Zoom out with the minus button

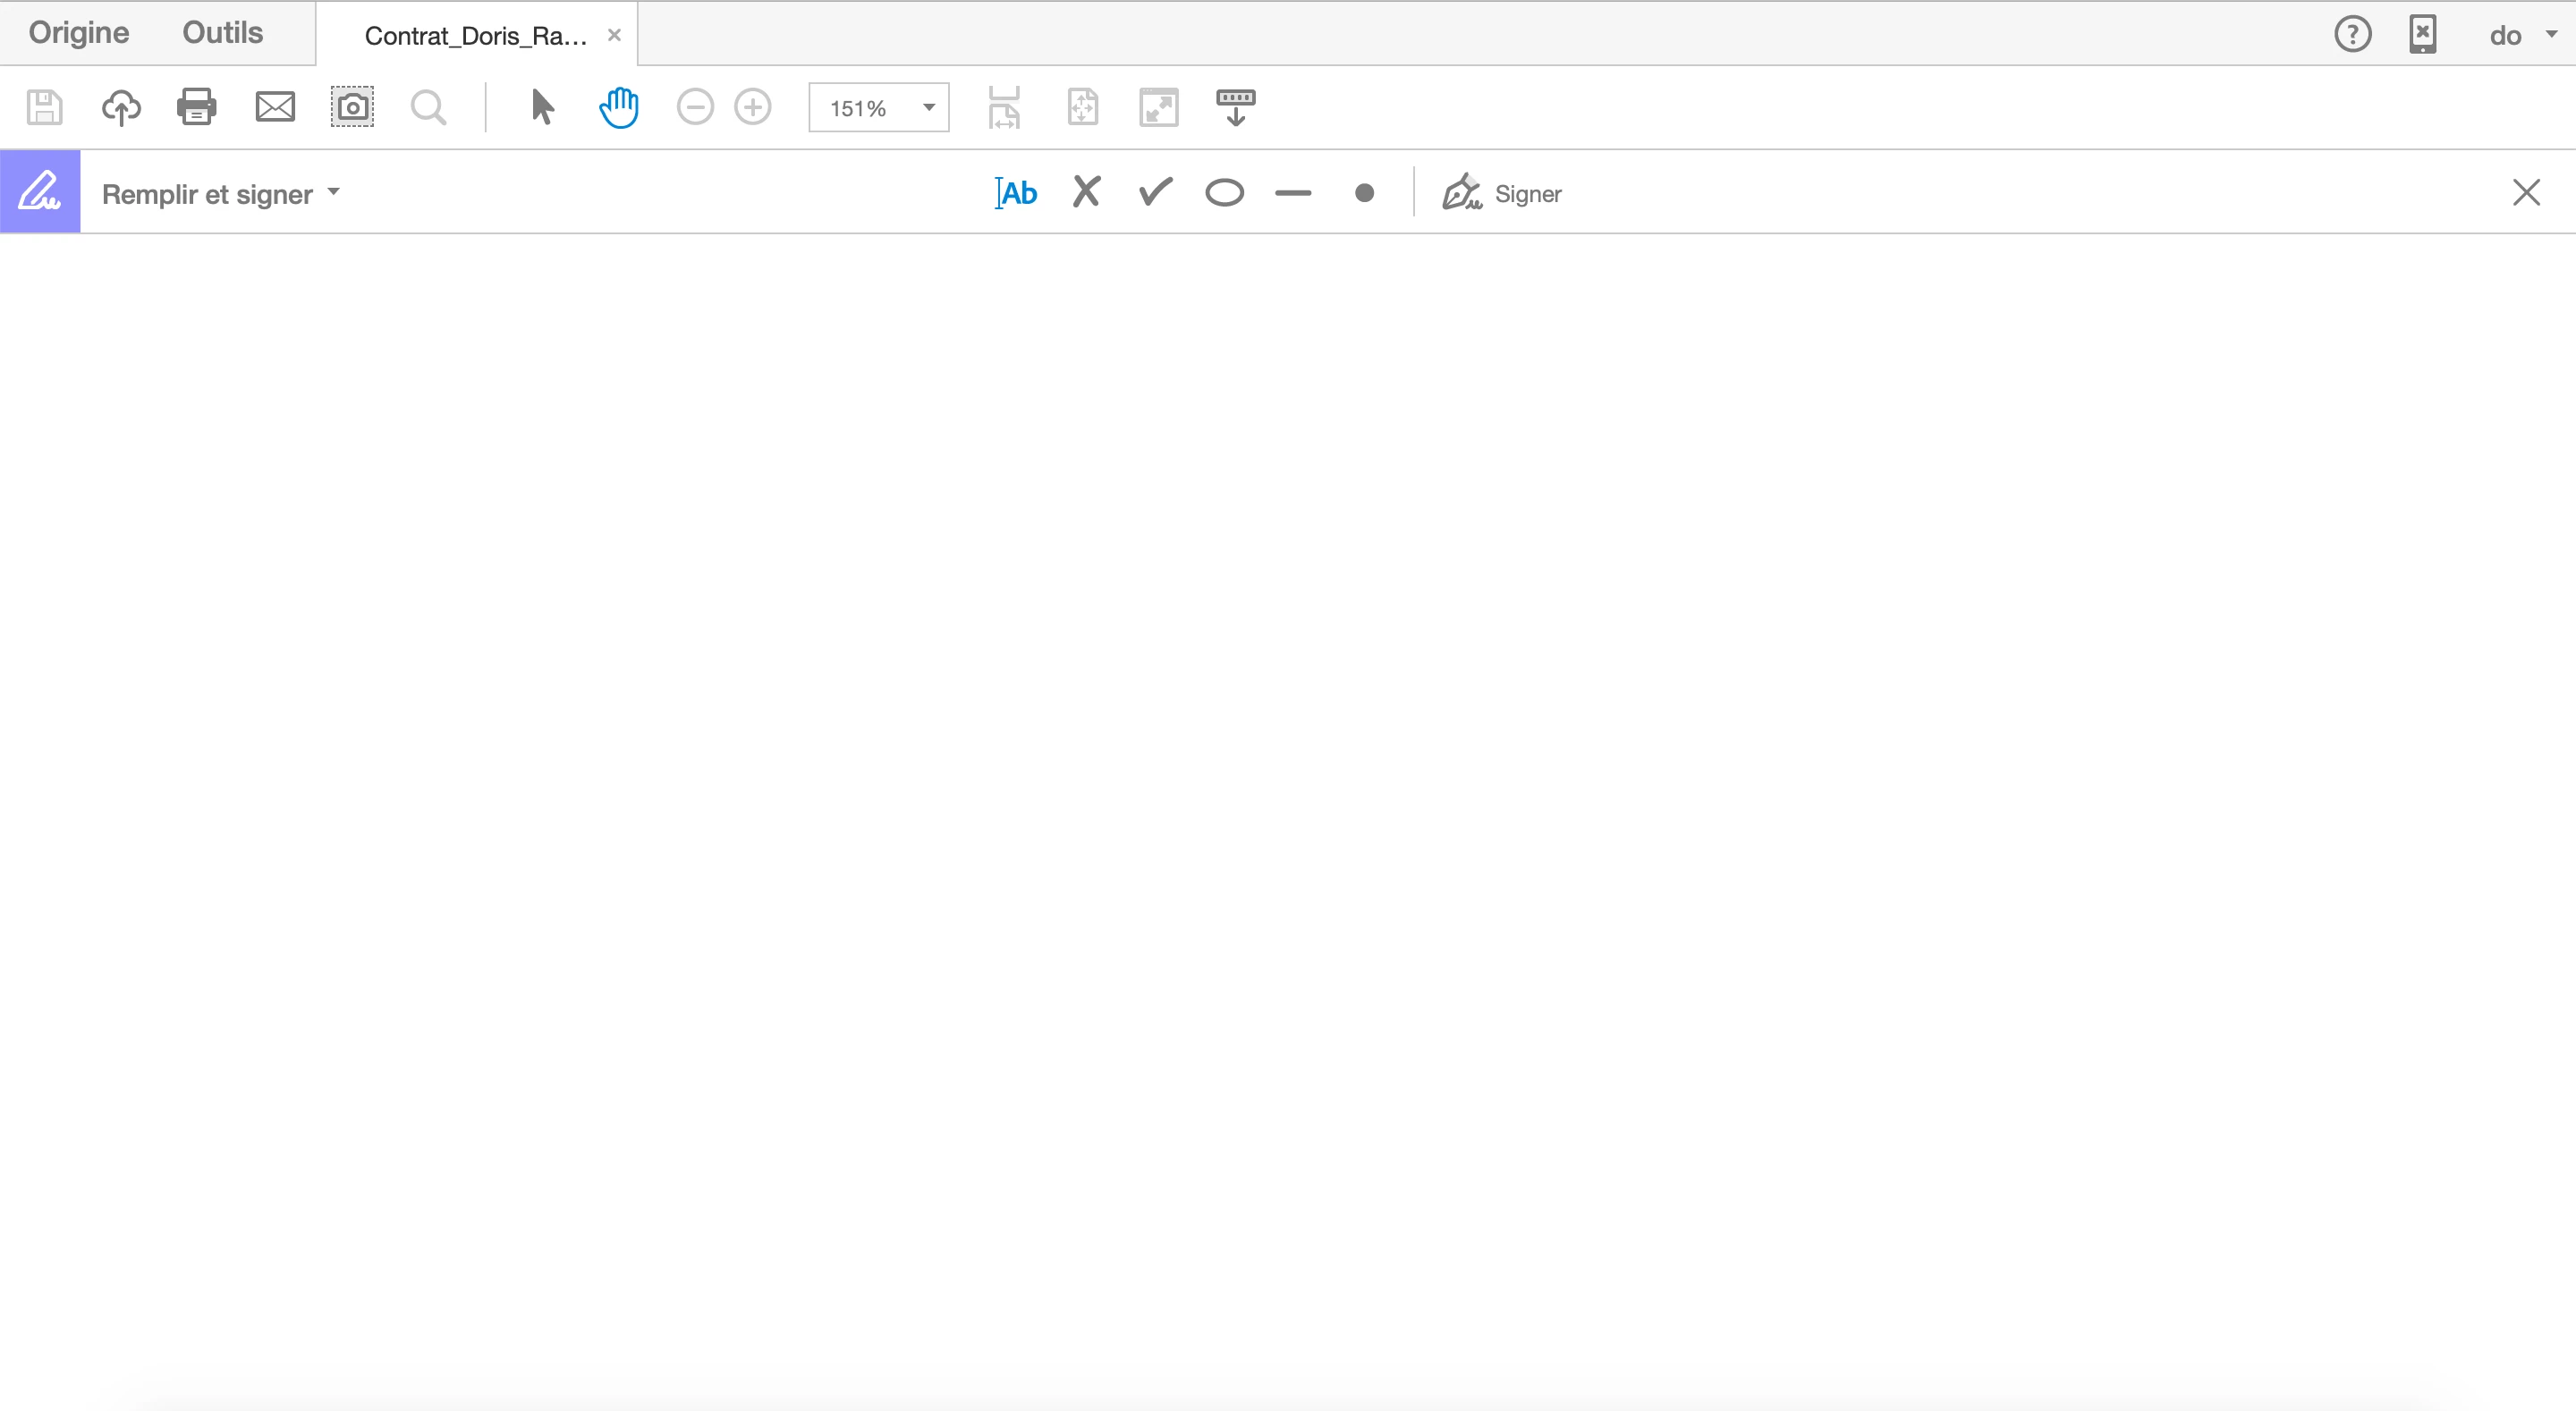695,107
